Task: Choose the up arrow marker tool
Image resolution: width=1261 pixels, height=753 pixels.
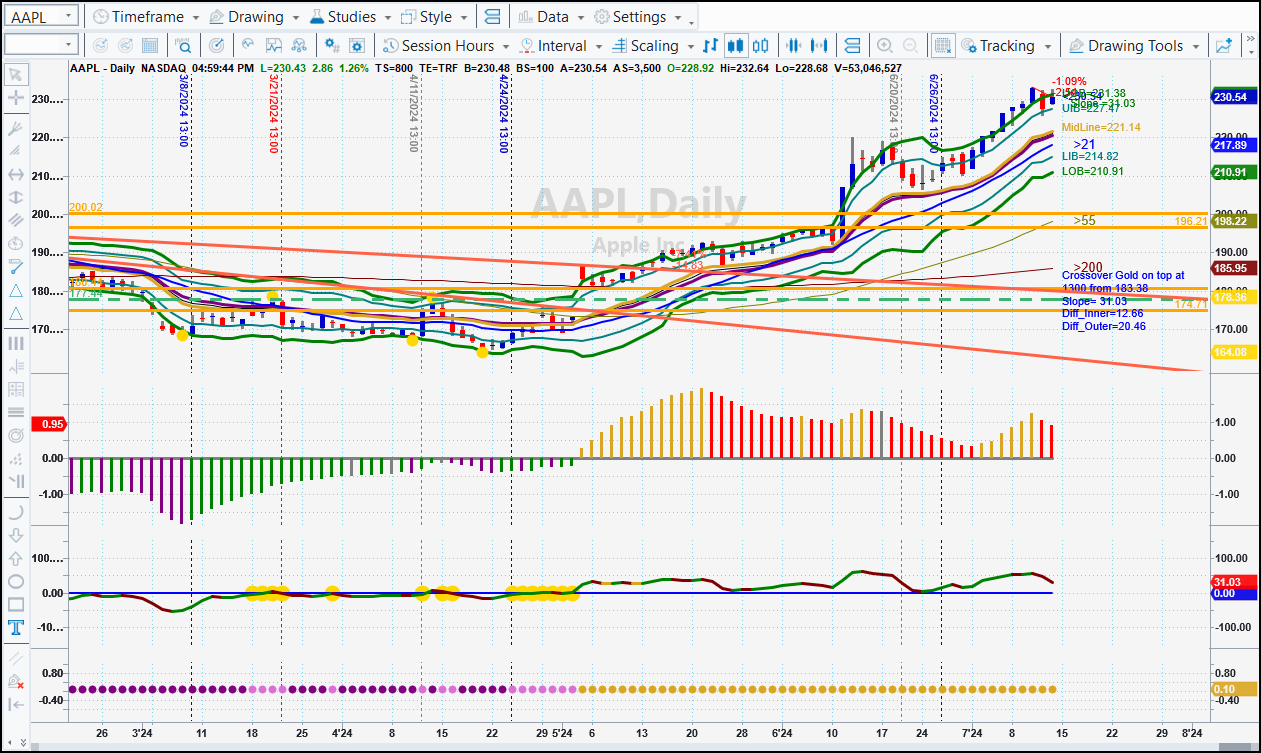Action: point(16,559)
